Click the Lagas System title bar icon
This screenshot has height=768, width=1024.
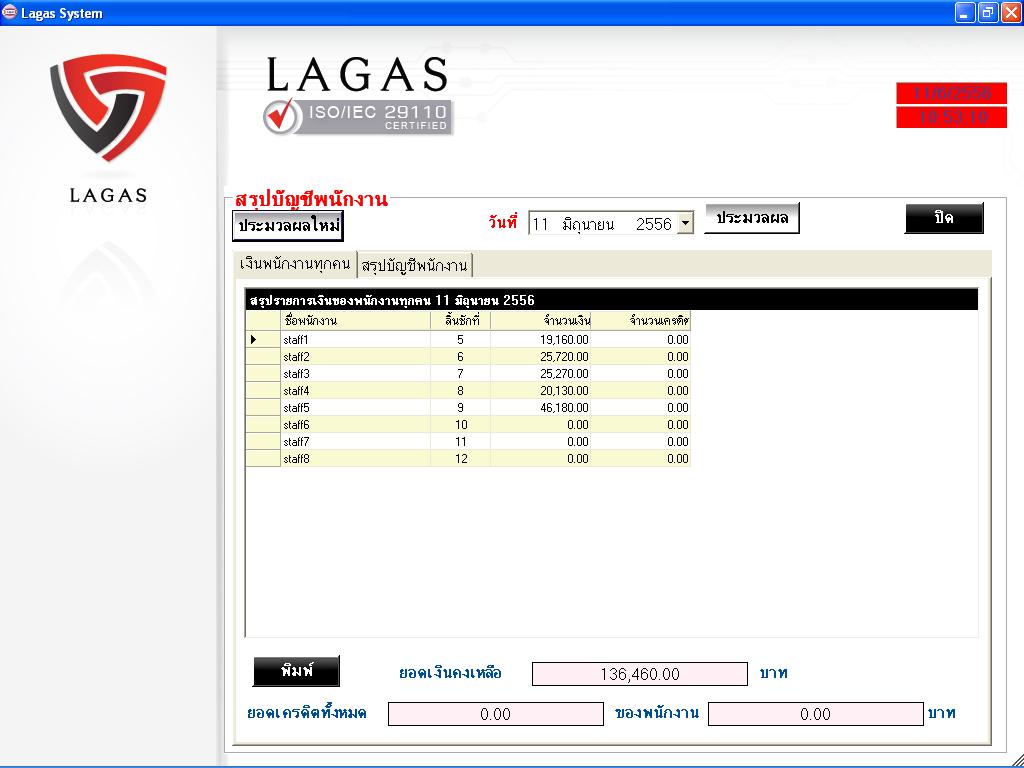10,13
